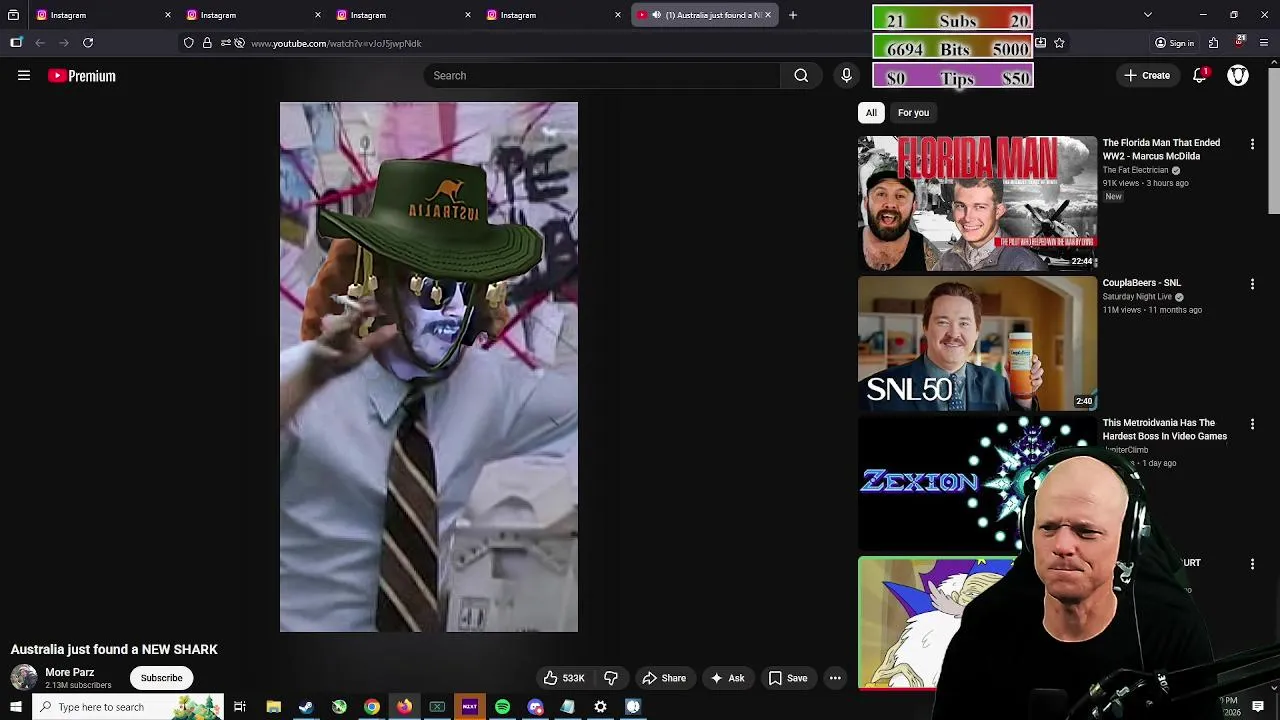The height and width of the screenshot is (720, 1280).
Task: Open the notifications bell
Action: 1199,75
